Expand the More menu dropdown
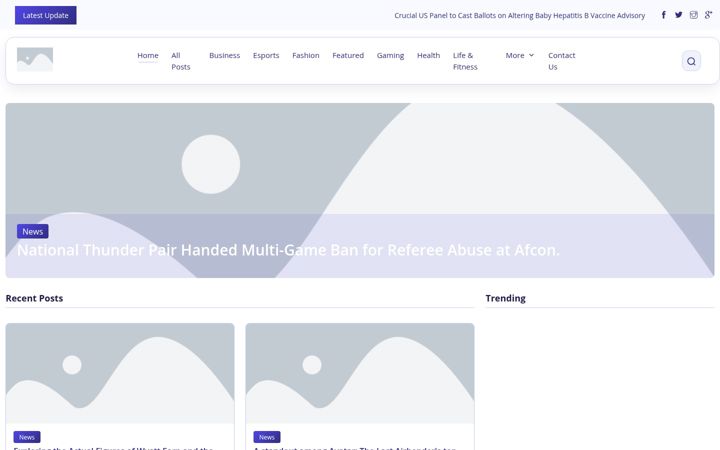 [520, 55]
